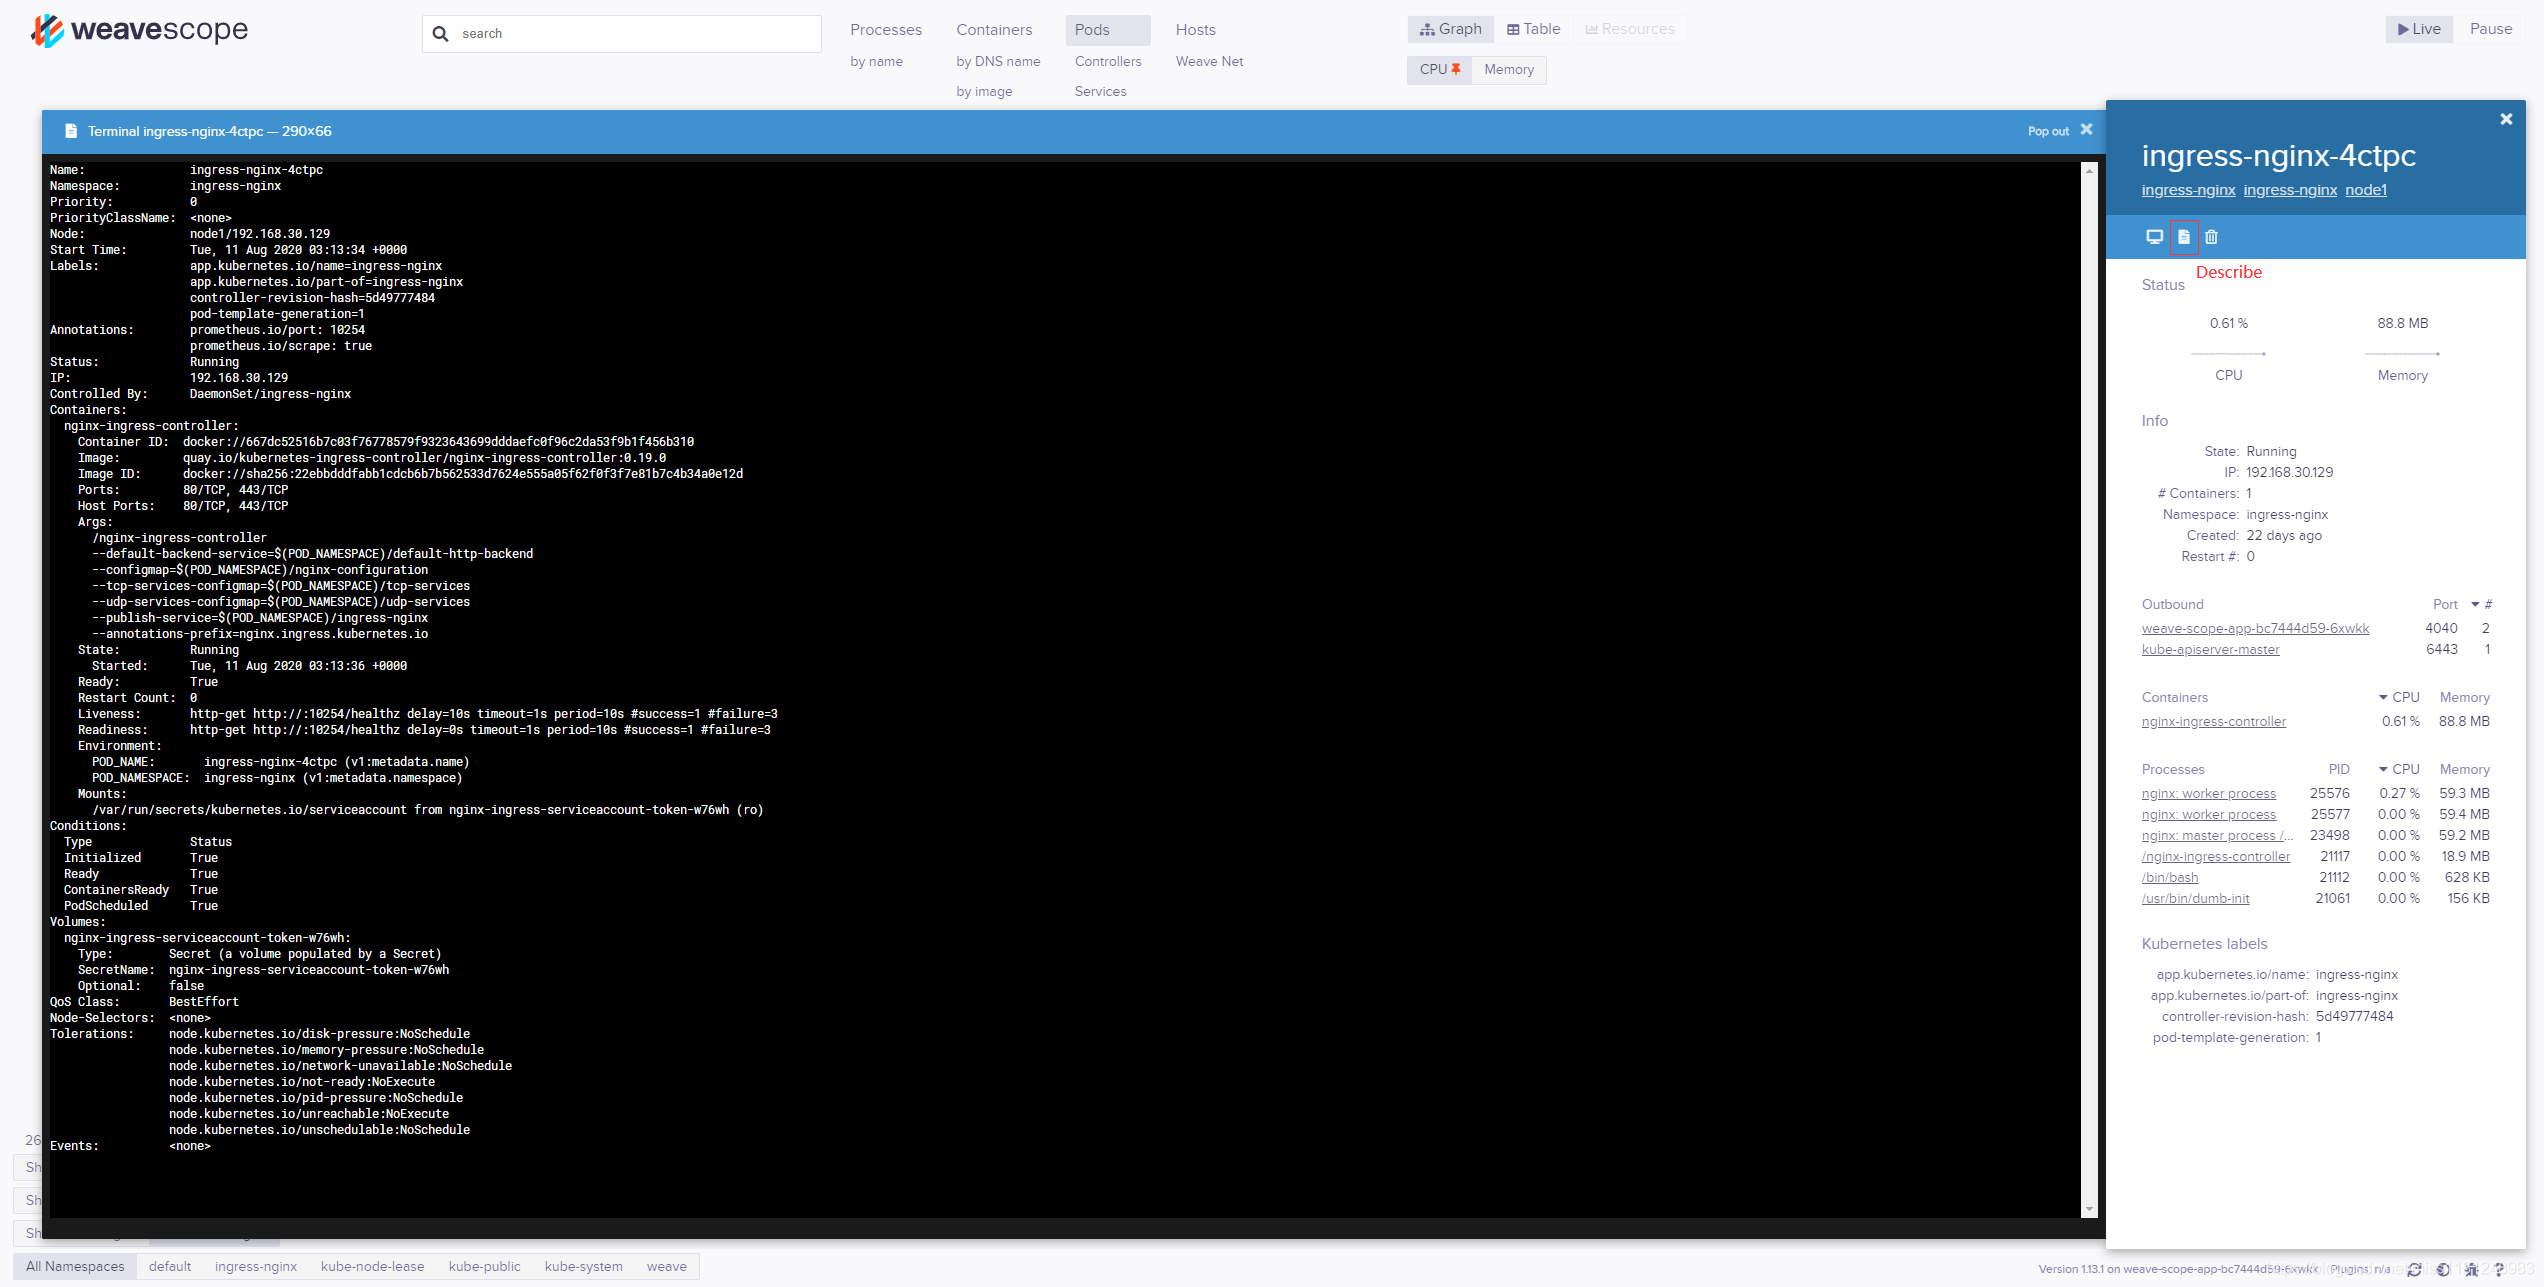The image size is (2544, 1287).
Task: Click the Weave Scope logo
Action: [x=140, y=30]
